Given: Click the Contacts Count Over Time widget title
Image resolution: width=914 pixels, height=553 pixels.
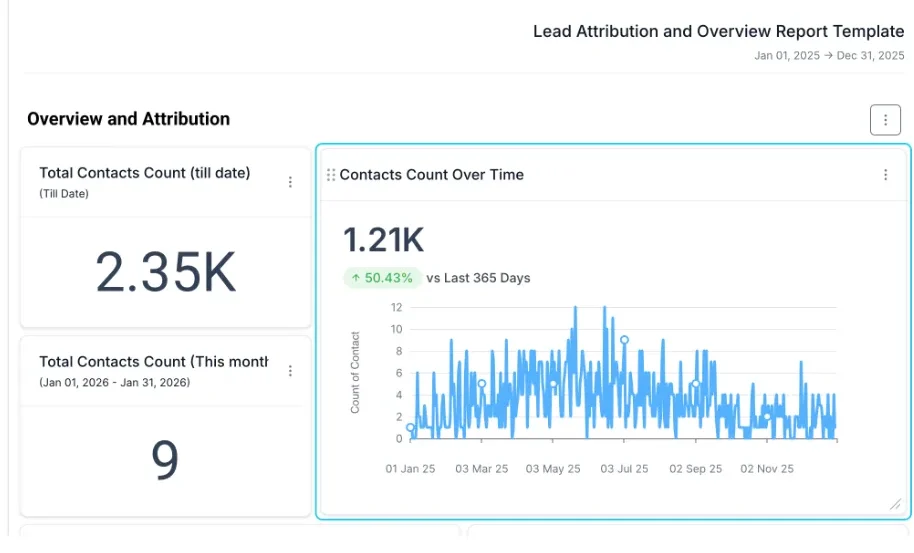Looking at the screenshot, I should [431, 175].
